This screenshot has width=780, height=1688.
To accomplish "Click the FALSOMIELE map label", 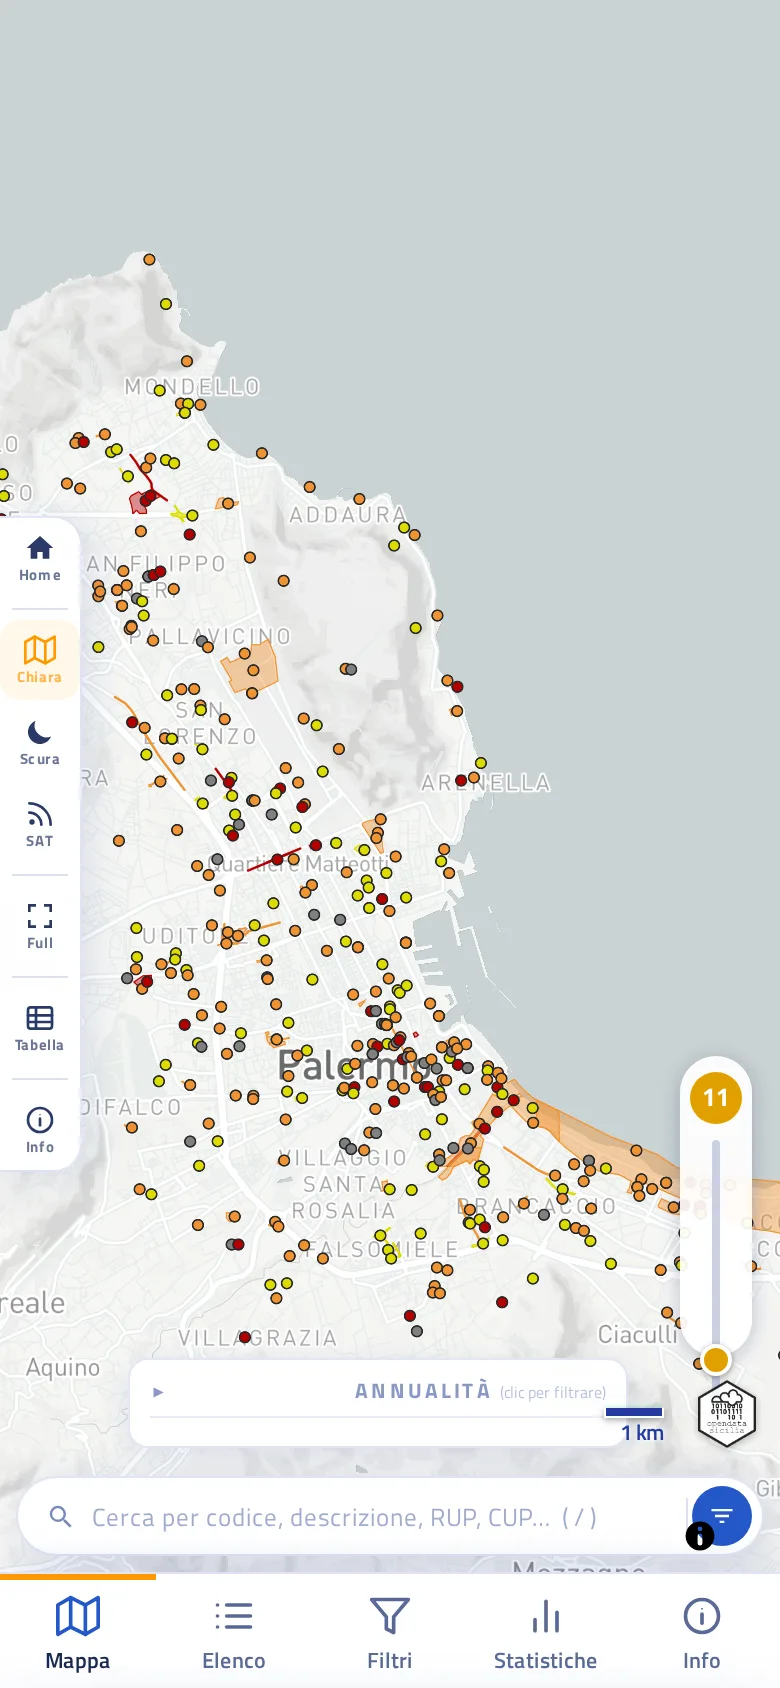I will [382, 1250].
